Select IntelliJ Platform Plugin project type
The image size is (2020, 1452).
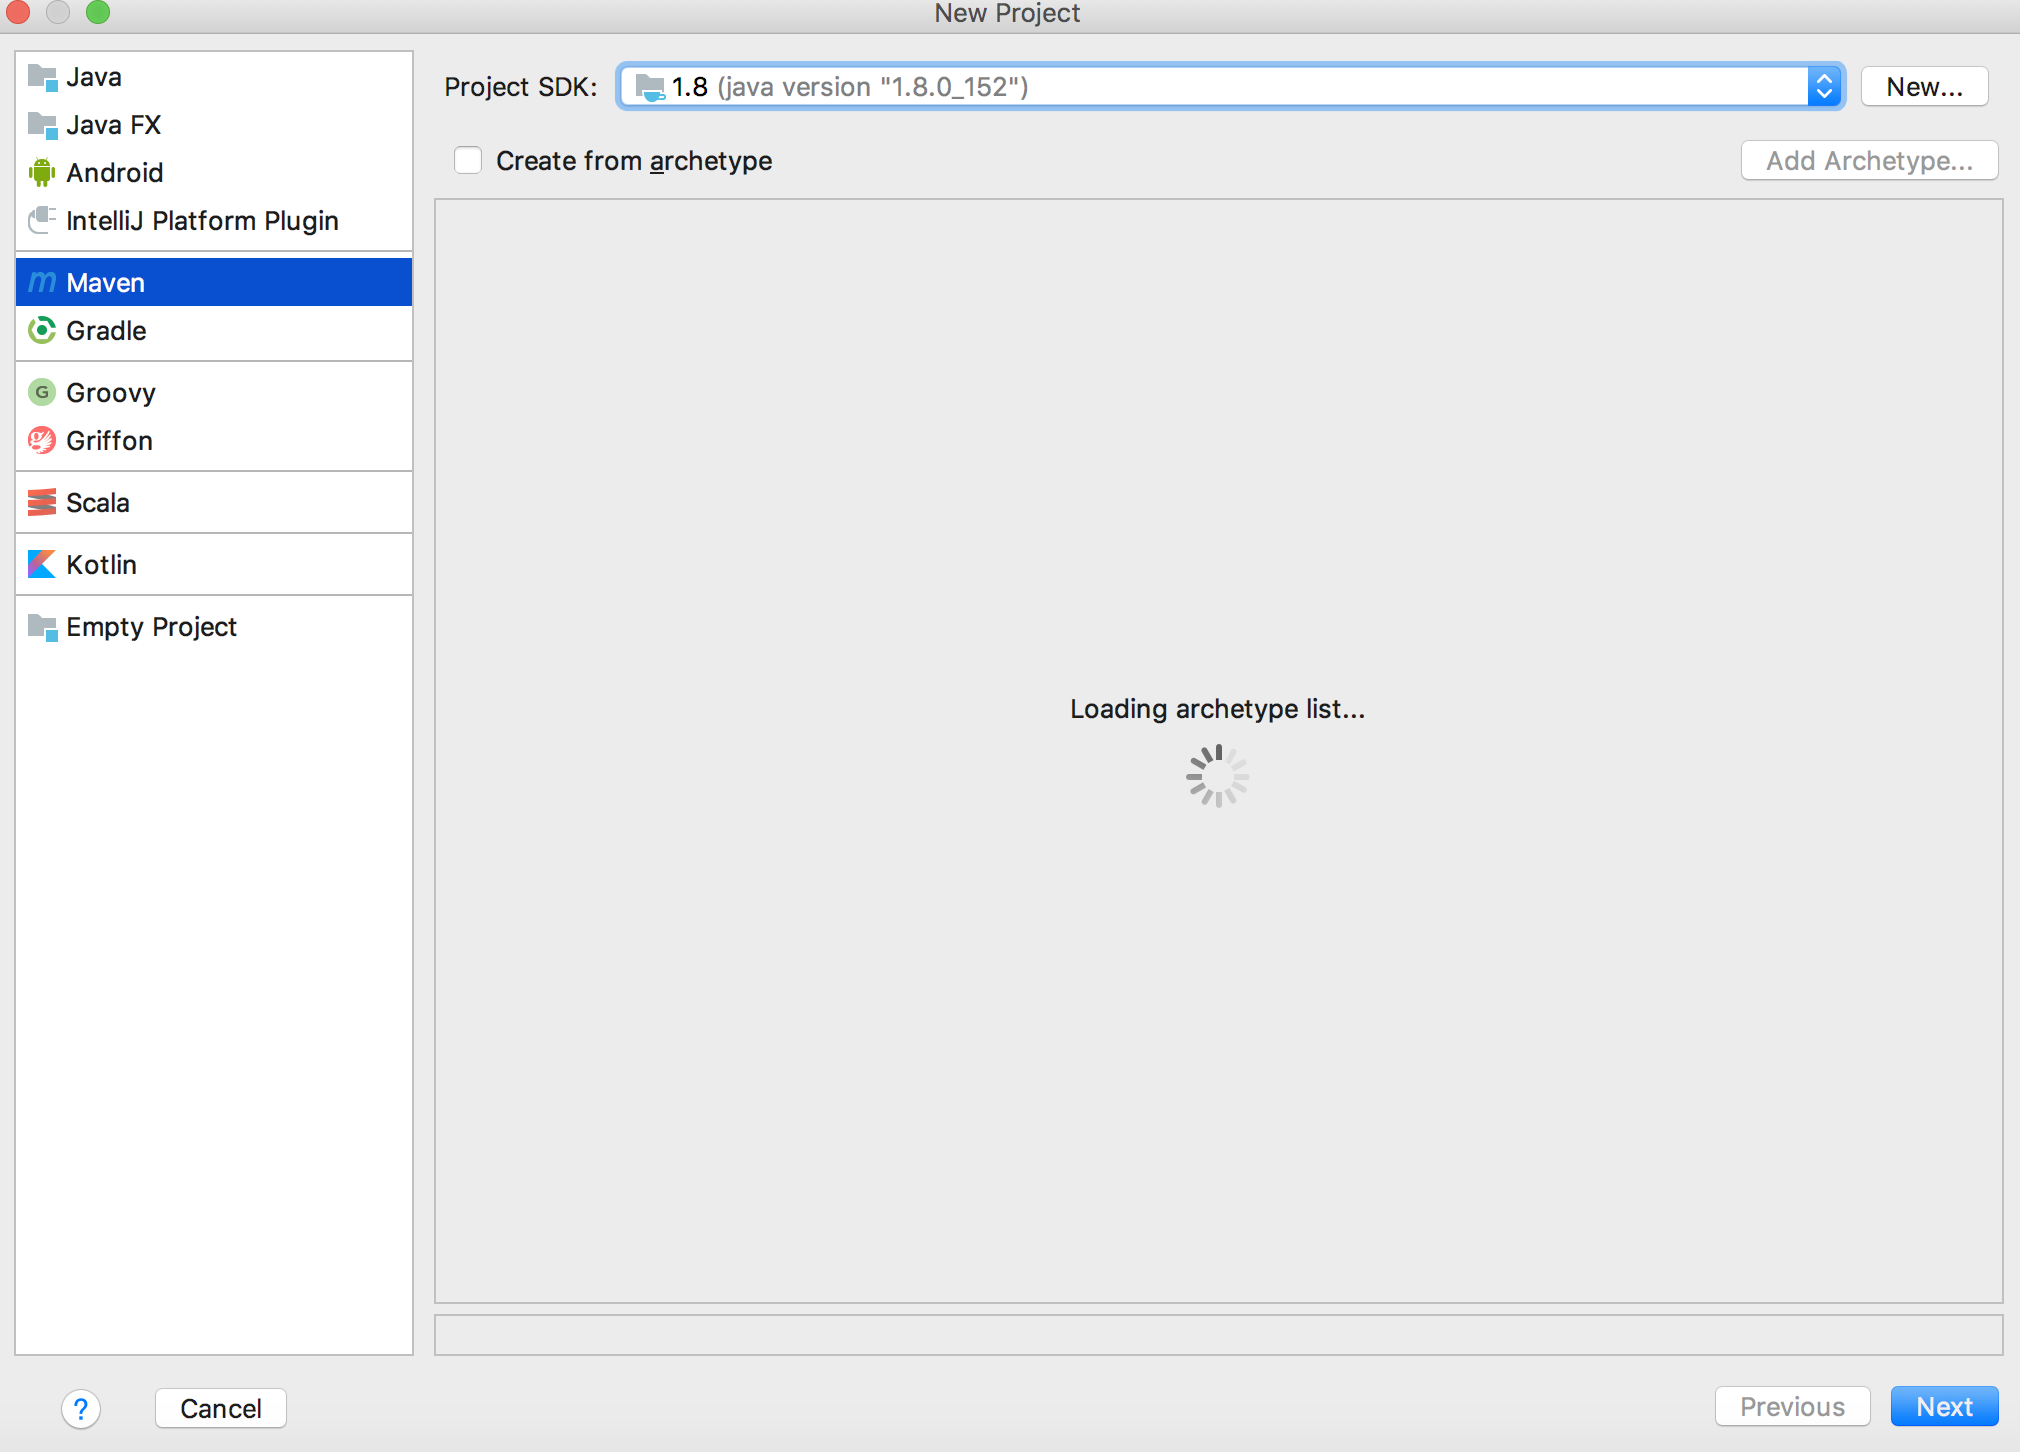click(214, 221)
